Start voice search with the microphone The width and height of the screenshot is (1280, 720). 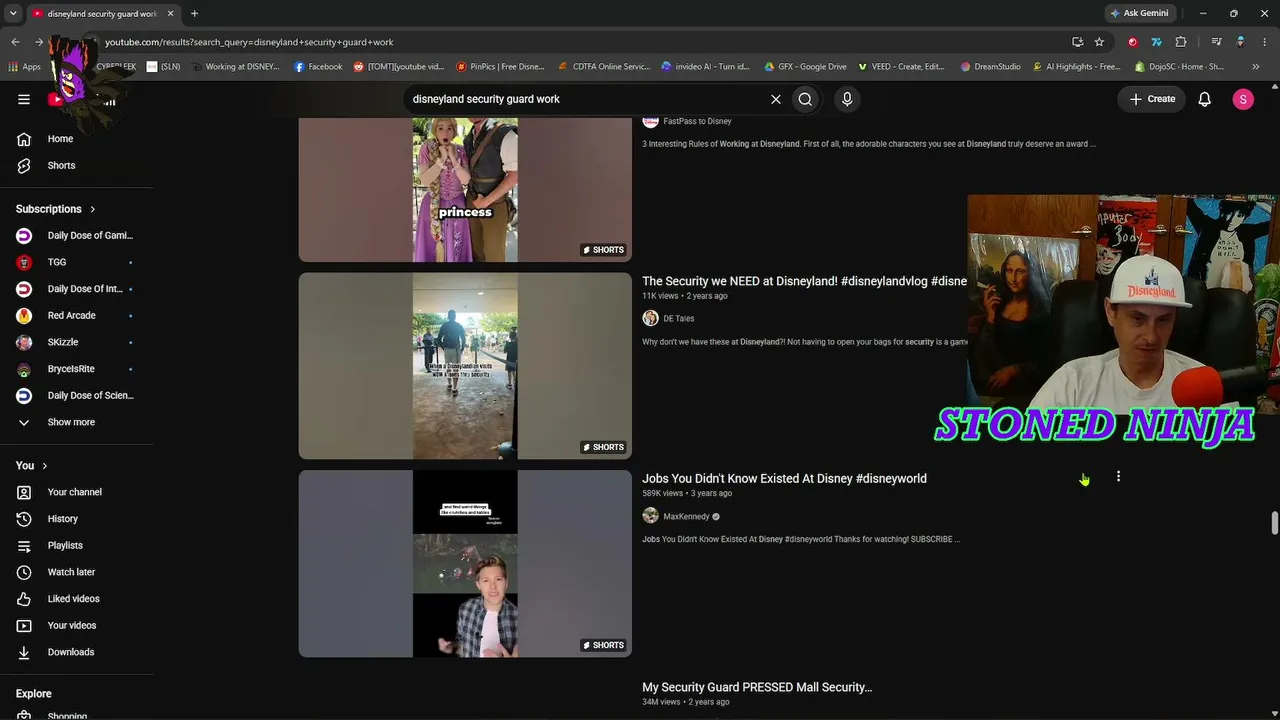point(847,99)
